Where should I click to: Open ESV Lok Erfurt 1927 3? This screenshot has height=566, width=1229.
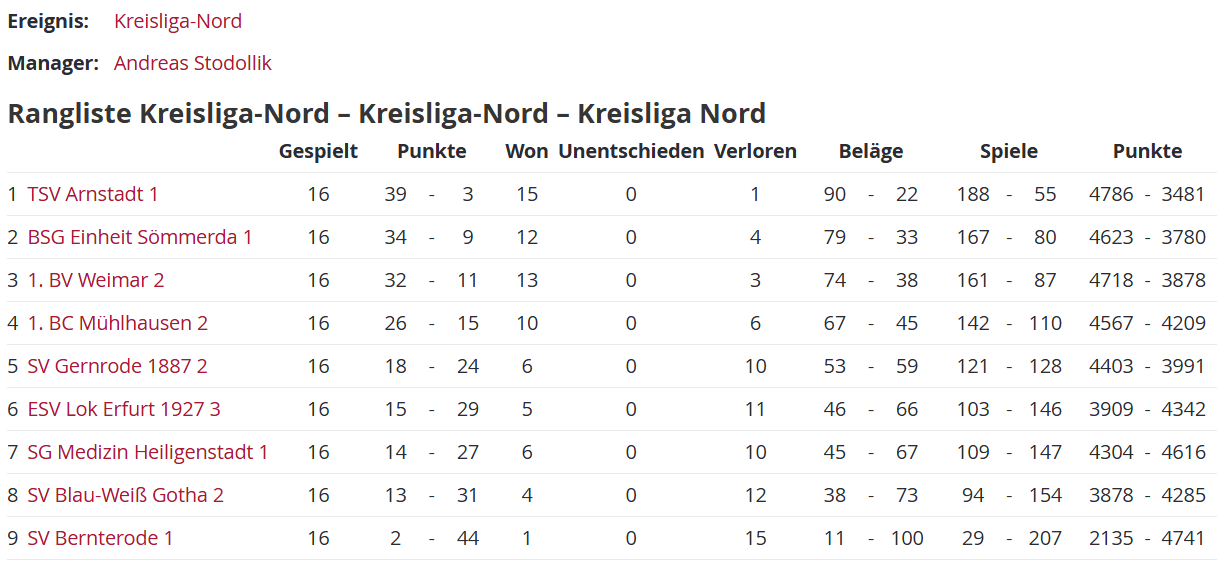[124, 409]
